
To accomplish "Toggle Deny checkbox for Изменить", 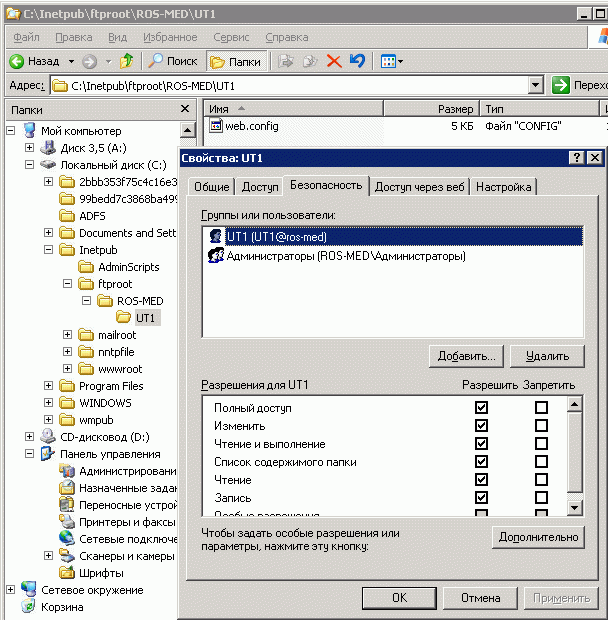I will pyautogui.click(x=541, y=425).
